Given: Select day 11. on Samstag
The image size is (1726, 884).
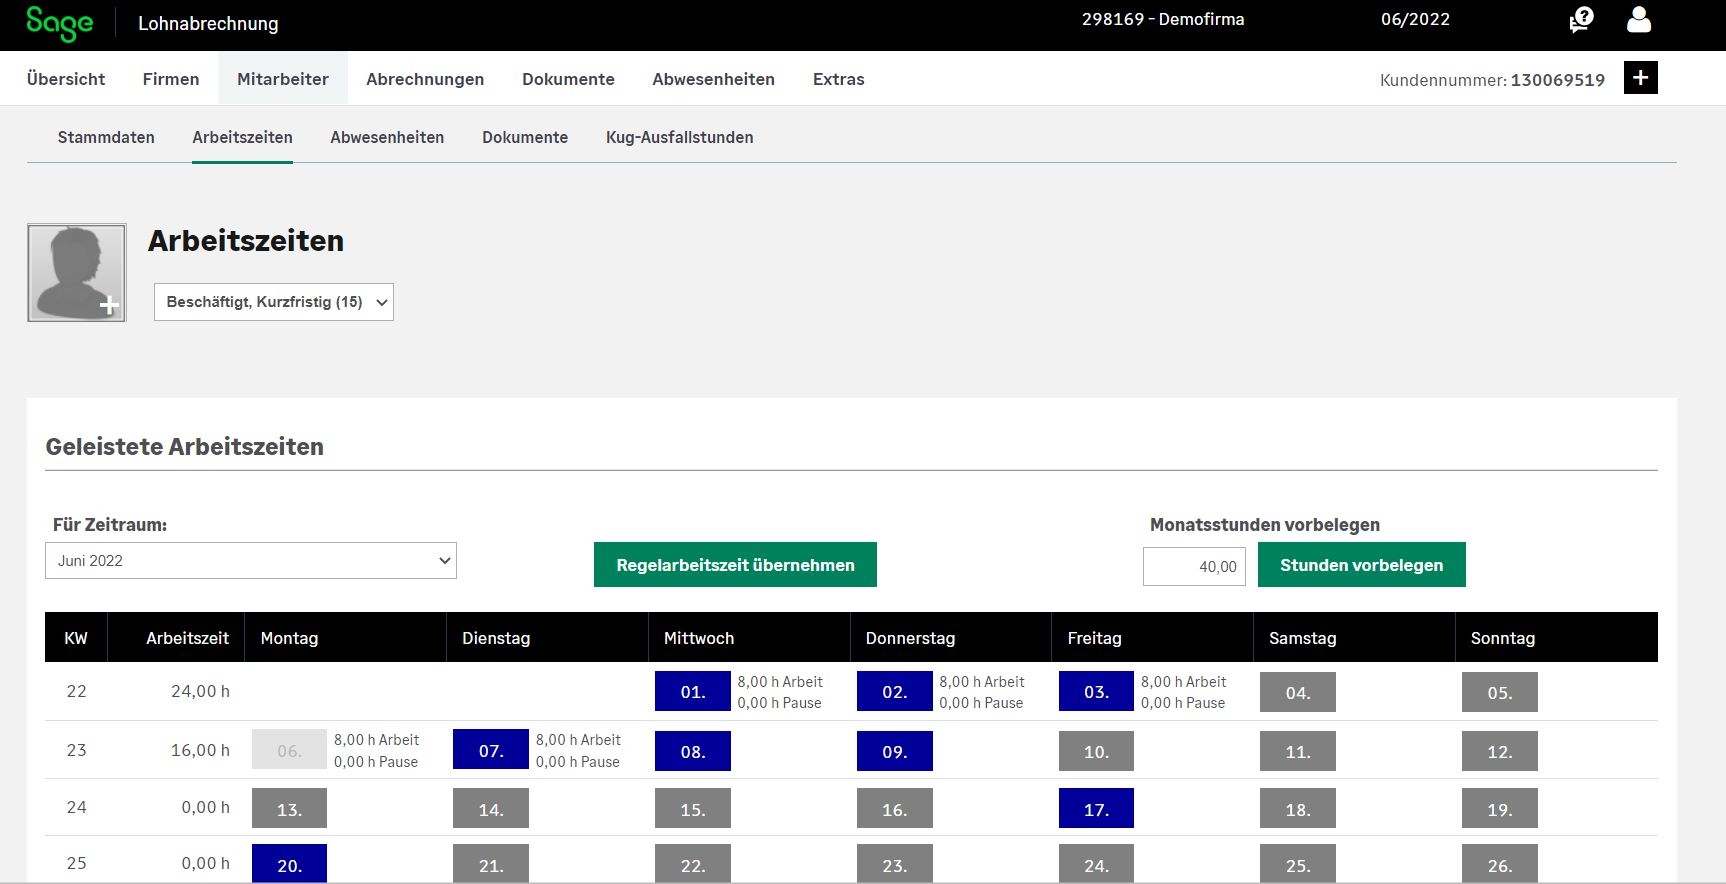Looking at the screenshot, I should 1298,751.
